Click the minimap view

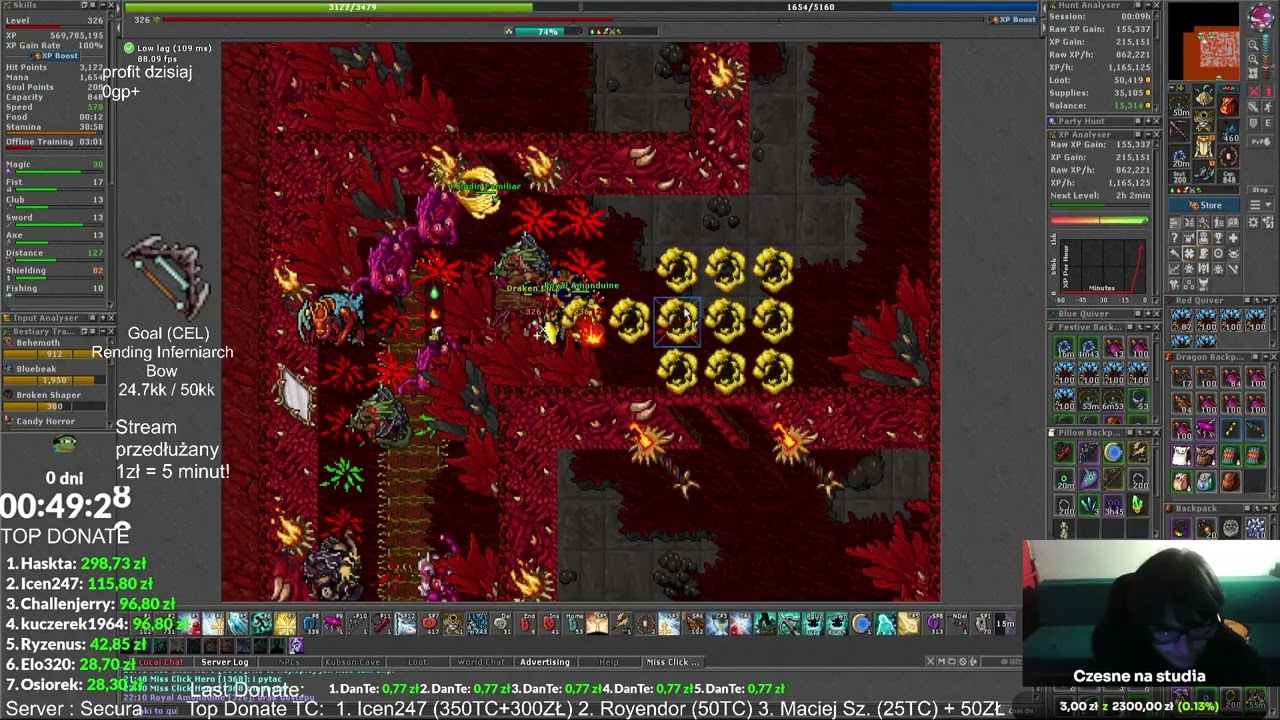[x=1204, y=42]
